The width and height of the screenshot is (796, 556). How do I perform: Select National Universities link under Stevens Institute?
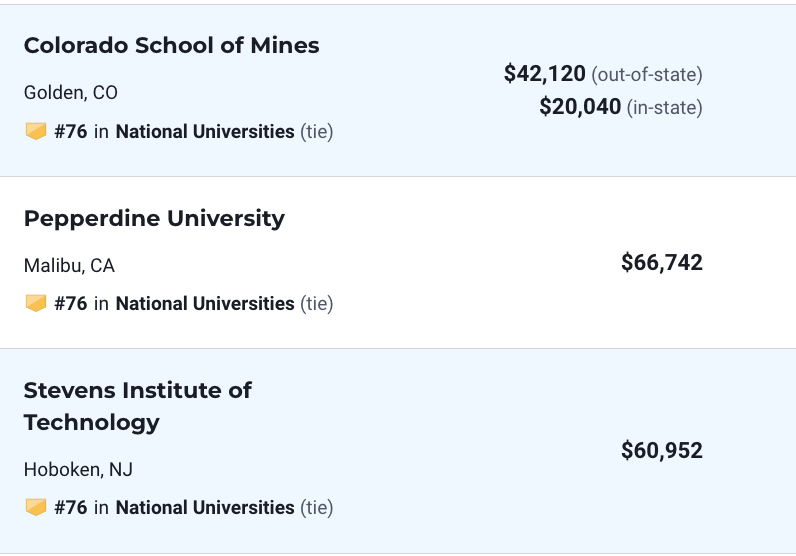[205, 507]
